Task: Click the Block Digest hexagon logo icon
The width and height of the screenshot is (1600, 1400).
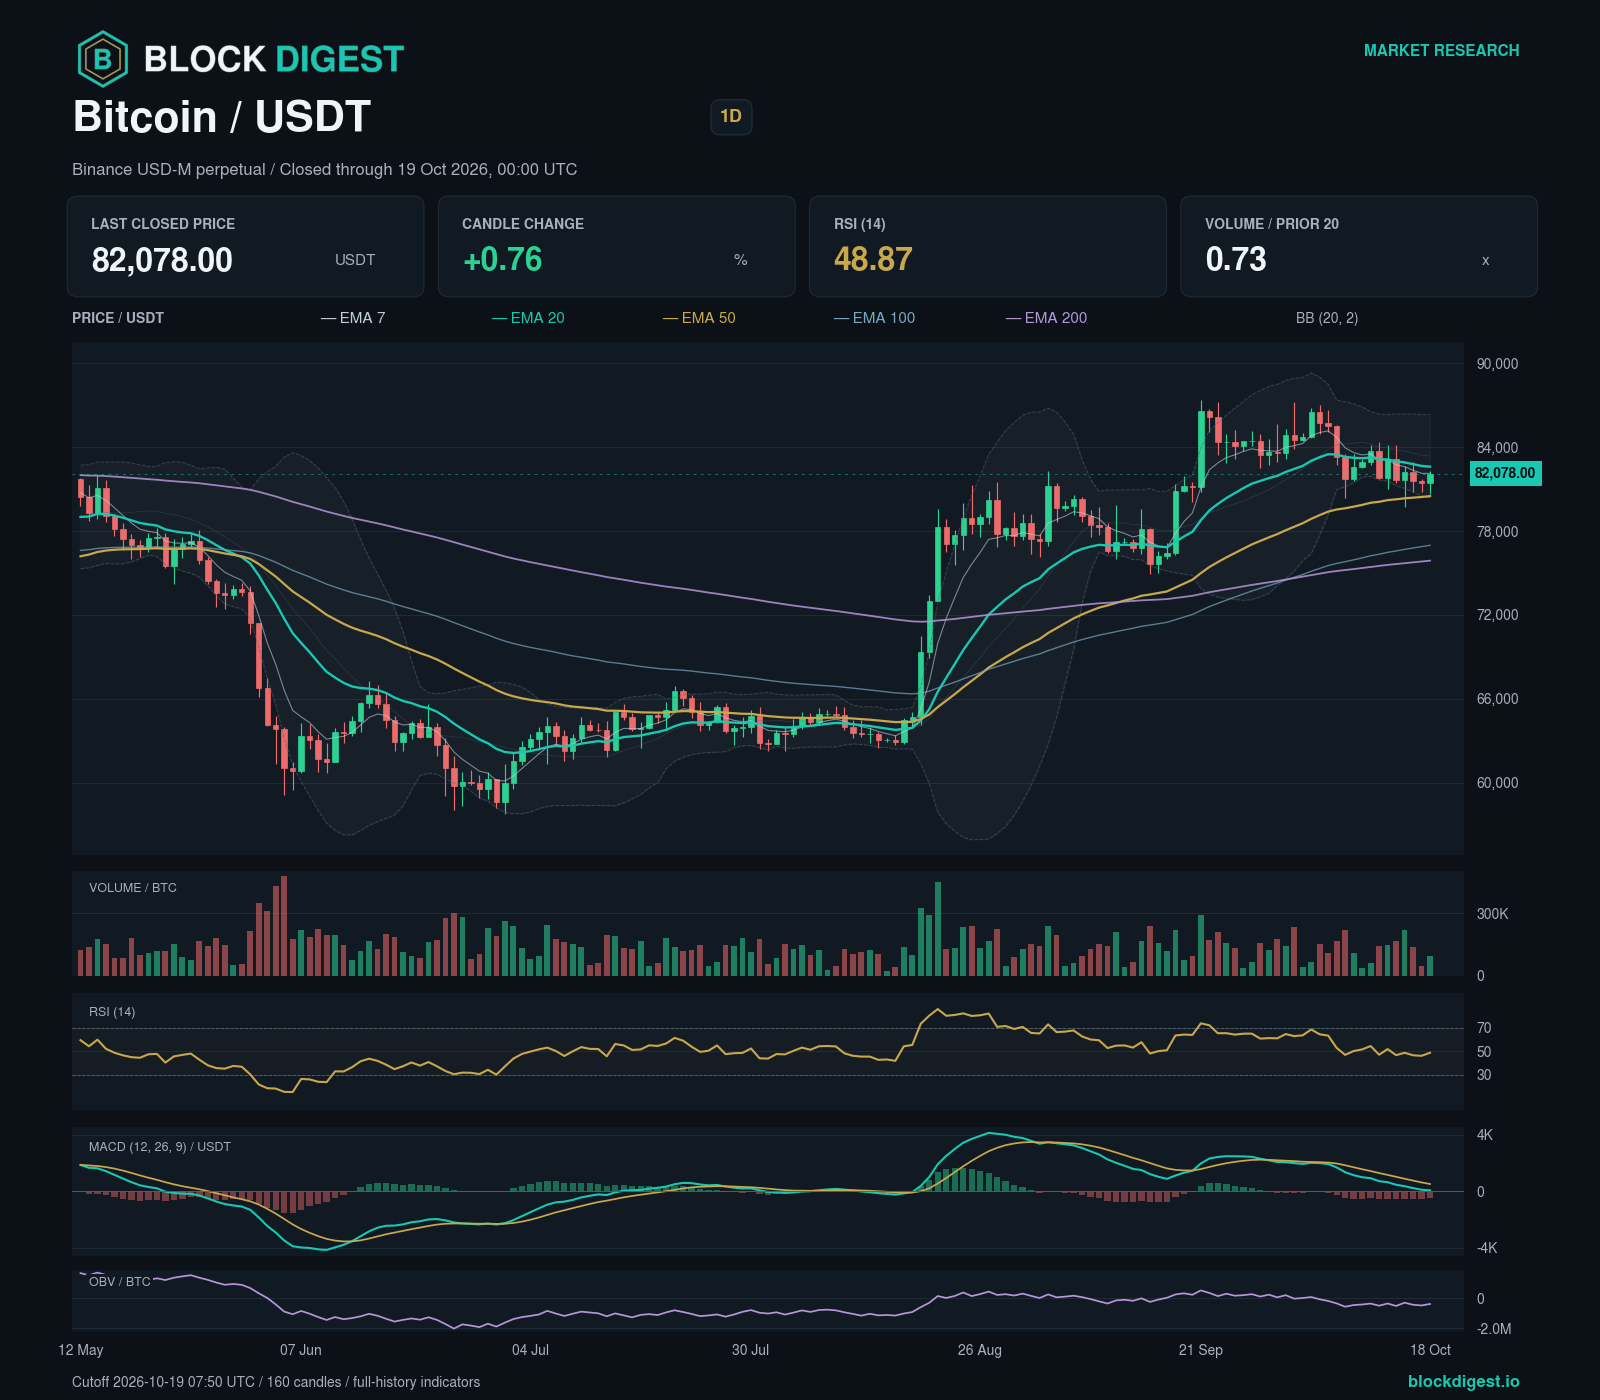Action: pos(102,59)
